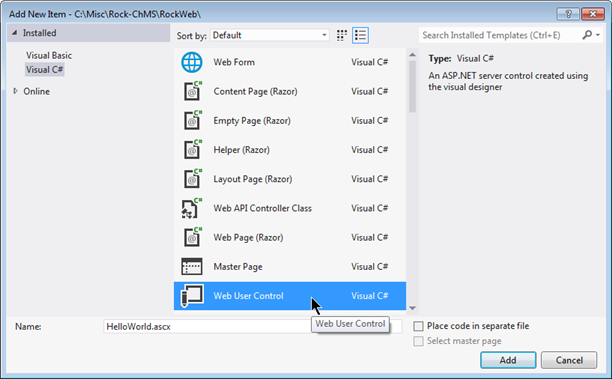Click the Search Installed Templates box
The height and width of the screenshot is (379, 612).
pyautogui.click(x=500, y=35)
